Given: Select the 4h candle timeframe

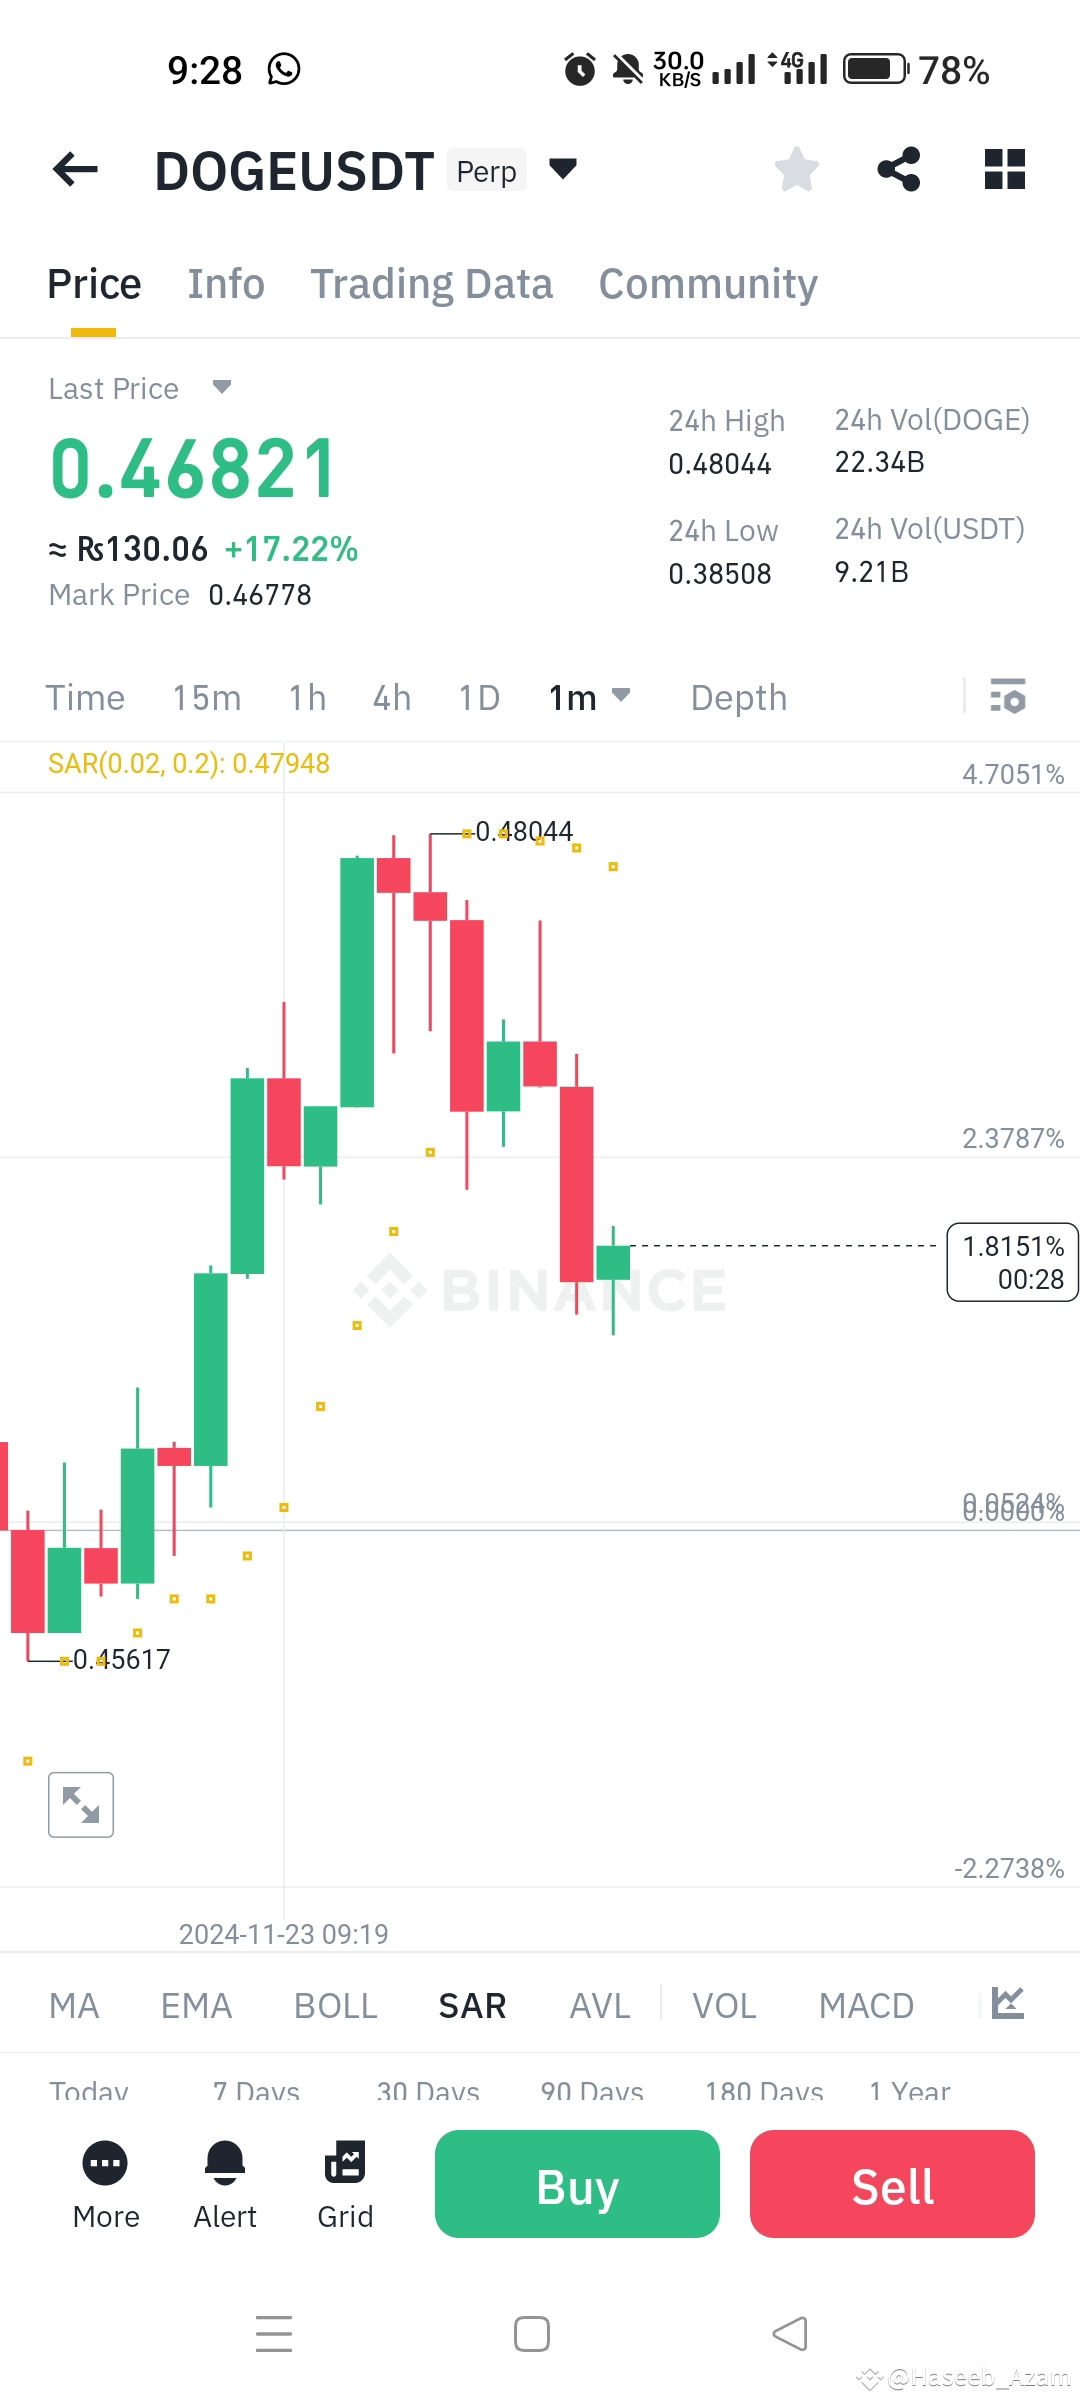Looking at the screenshot, I should [390, 697].
